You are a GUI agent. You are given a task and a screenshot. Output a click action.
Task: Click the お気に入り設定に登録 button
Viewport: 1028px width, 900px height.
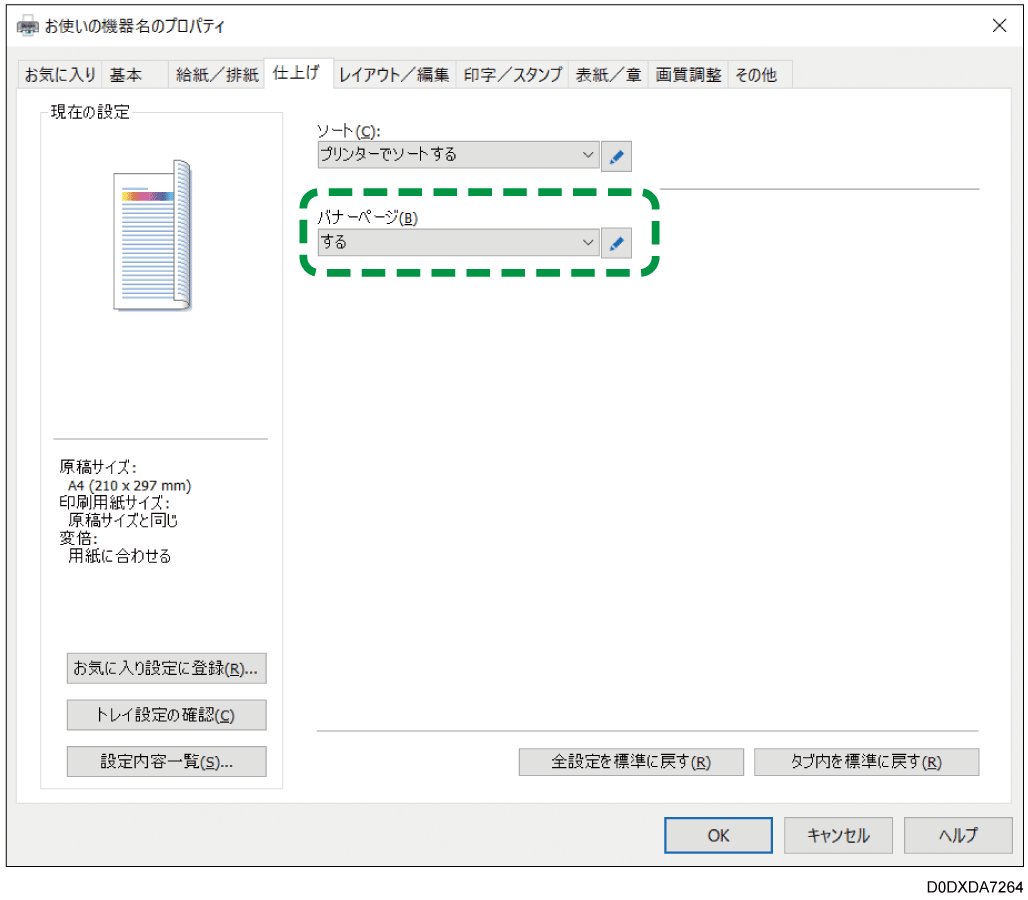pyautogui.click(x=166, y=668)
